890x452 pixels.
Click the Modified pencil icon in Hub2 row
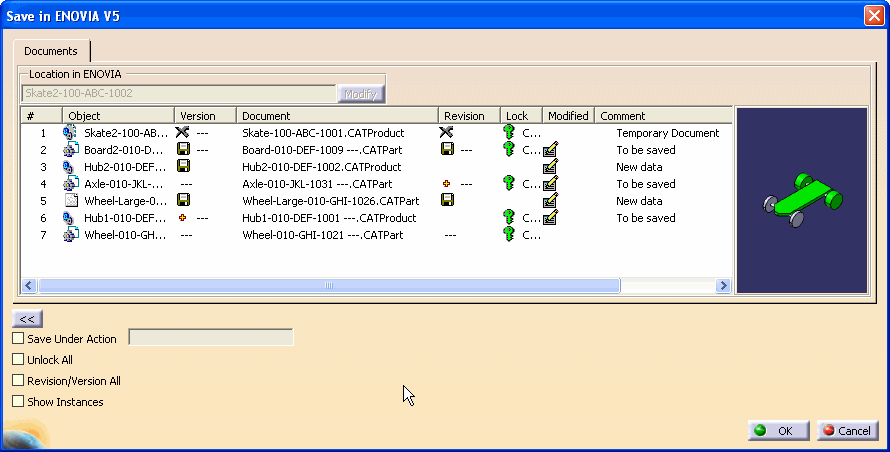point(550,166)
